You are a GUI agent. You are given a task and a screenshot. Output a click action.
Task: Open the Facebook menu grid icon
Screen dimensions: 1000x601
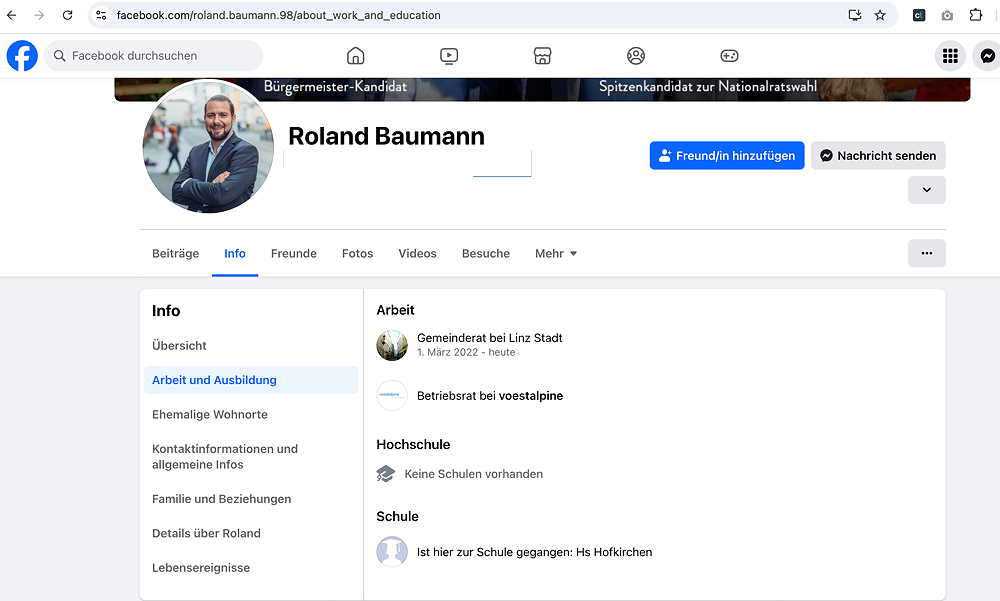pyautogui.click(x=950, y=56)
